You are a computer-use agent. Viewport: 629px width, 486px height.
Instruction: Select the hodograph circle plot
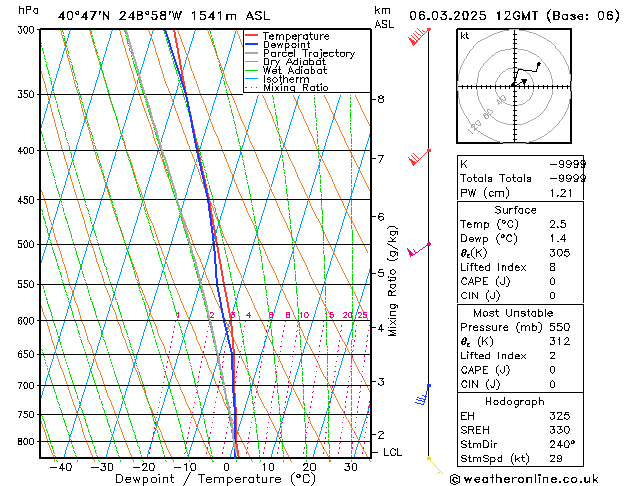[515, 87]
